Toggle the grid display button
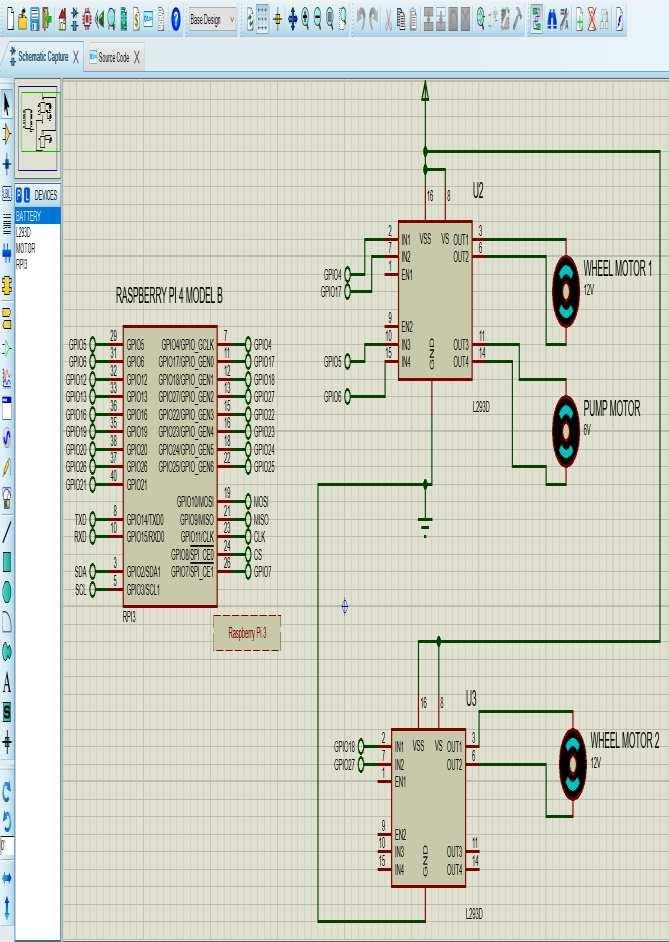669x942 pixels. coord(262,19)
